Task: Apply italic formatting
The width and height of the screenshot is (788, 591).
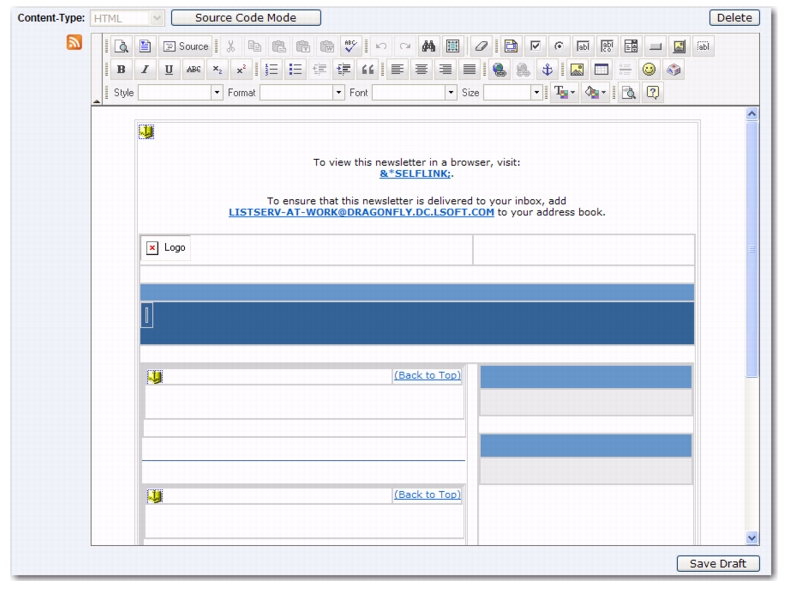Action: 144,71
